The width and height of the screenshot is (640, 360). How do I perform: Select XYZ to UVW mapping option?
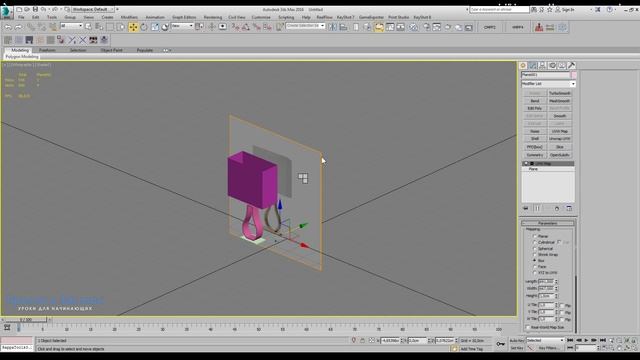pyautogui.click(x=535, y=273)
